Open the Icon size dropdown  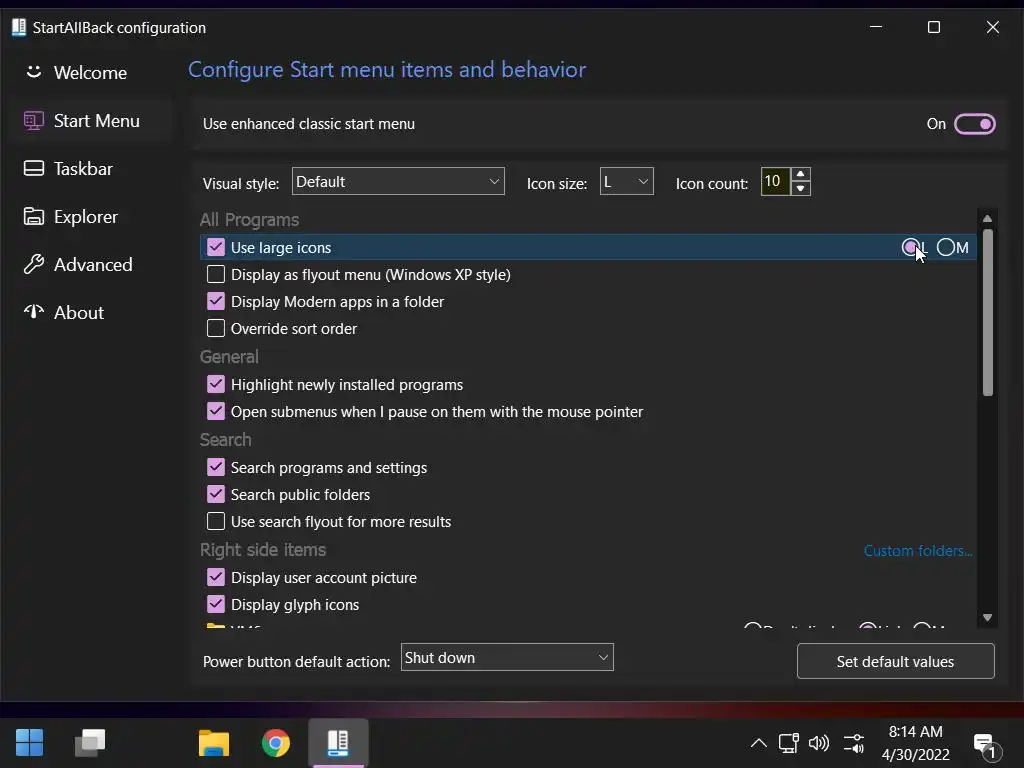tap(626, 181)
